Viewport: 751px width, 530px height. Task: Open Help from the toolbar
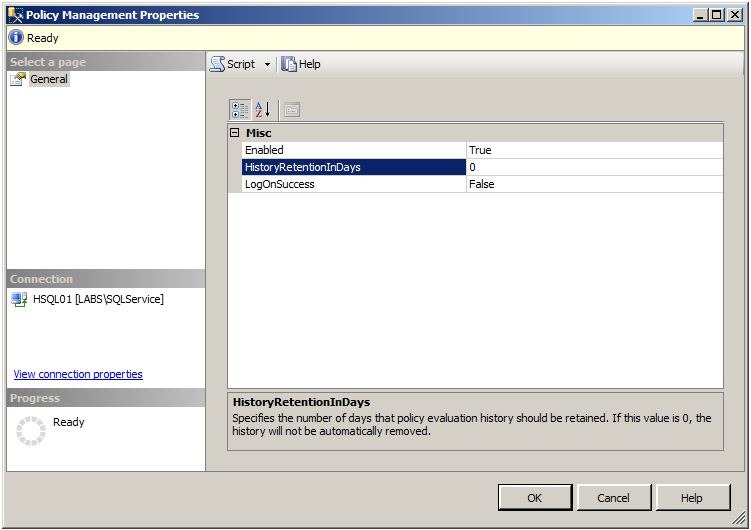click(301, 64)
